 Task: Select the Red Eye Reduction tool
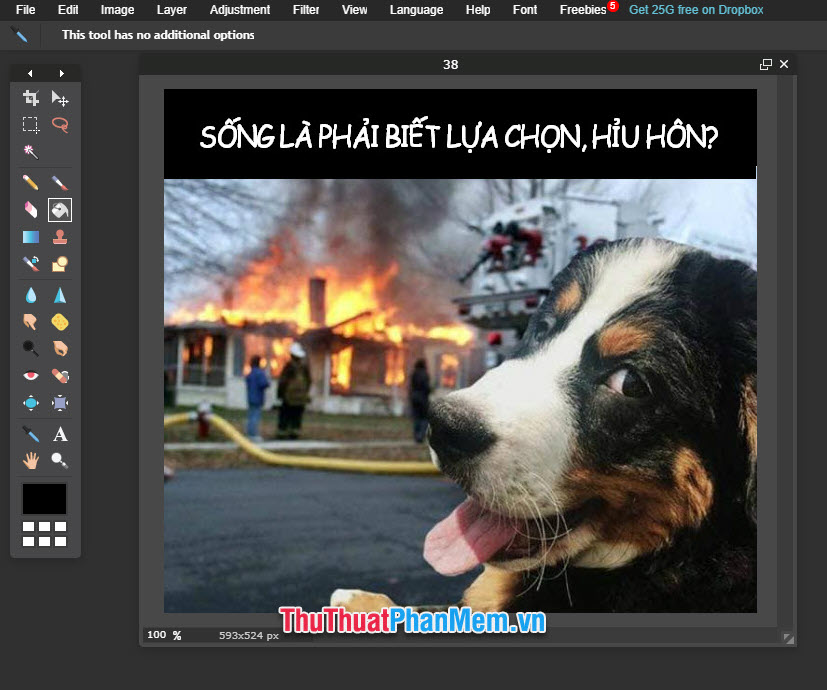click(31, 376)
